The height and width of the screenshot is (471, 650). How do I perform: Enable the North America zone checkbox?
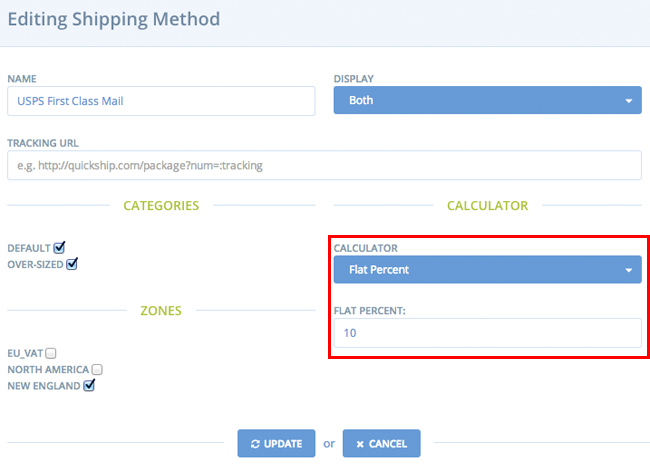(x=97, y=369)
